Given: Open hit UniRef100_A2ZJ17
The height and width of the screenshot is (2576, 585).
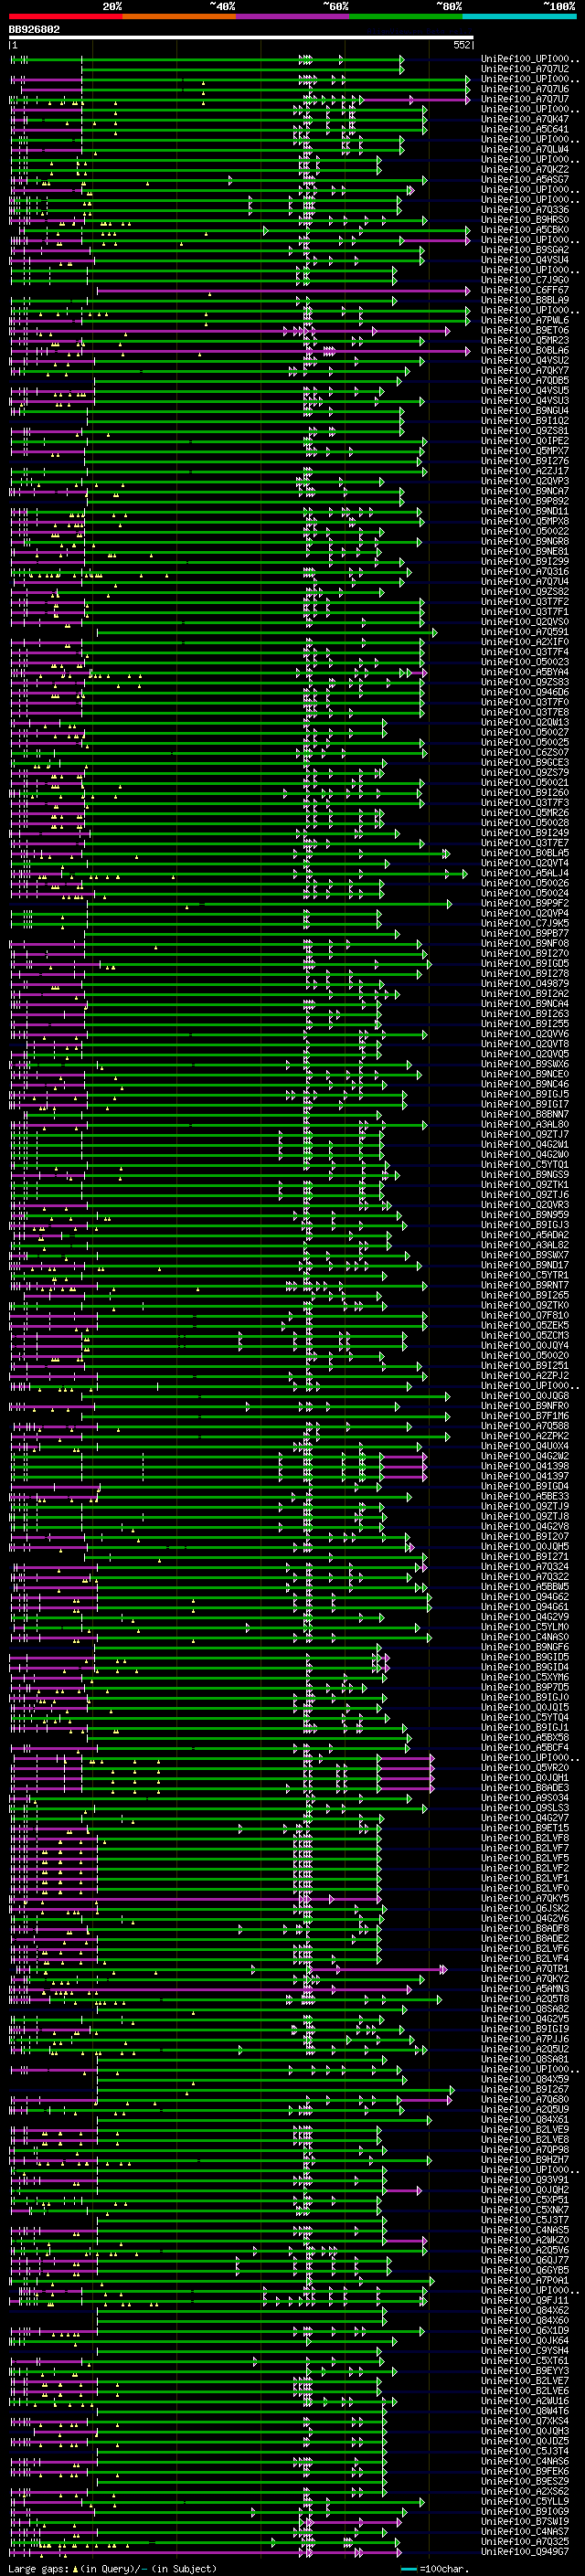Looking at the screenshot, I should 525,471.
